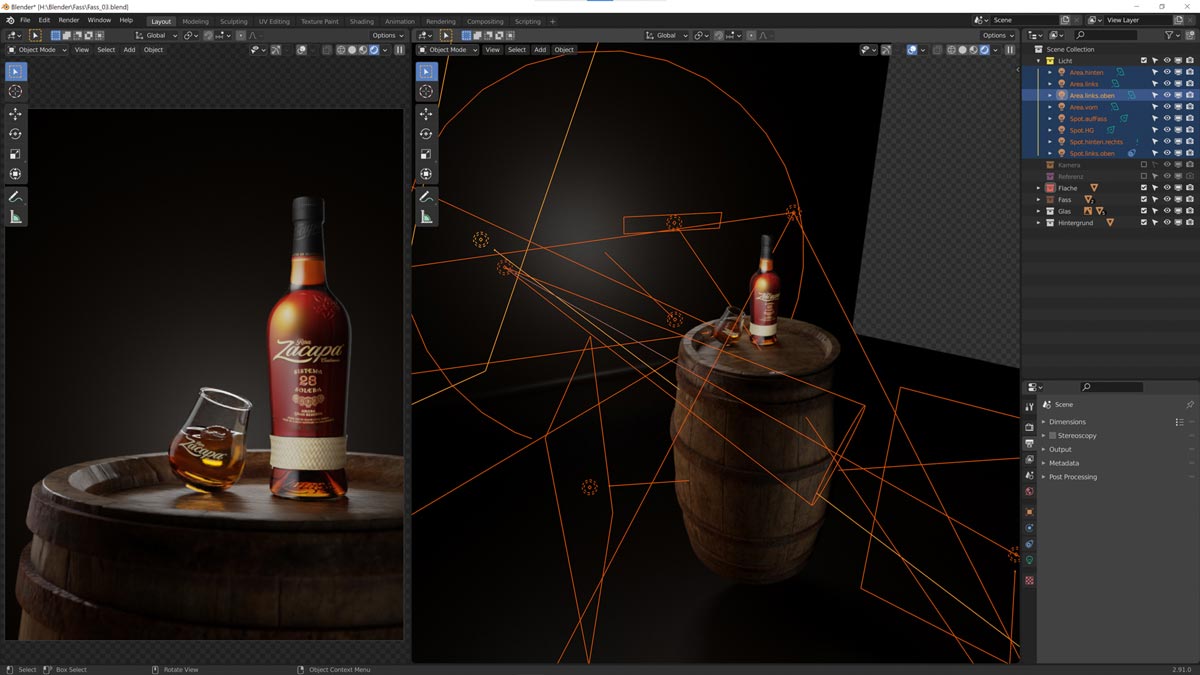Select the Rotate tool in right viewport
This screenshot has height=675, width=1200.
point(426,134)
